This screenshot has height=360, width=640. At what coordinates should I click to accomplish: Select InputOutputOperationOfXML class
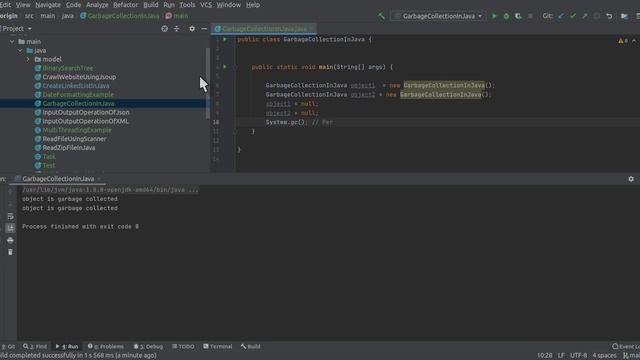pos(85,121)
